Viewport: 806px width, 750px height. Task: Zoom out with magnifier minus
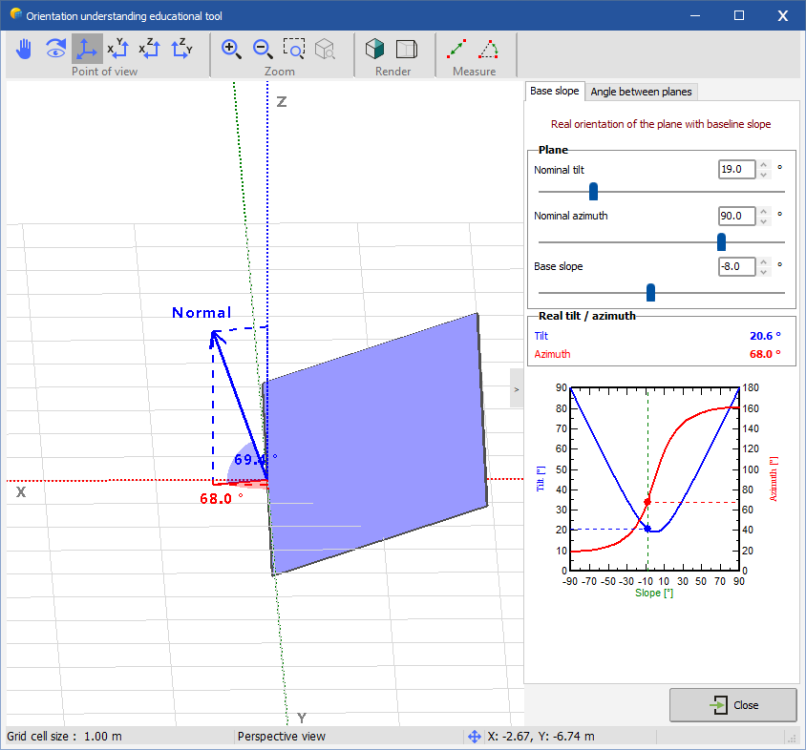(263, 49)
